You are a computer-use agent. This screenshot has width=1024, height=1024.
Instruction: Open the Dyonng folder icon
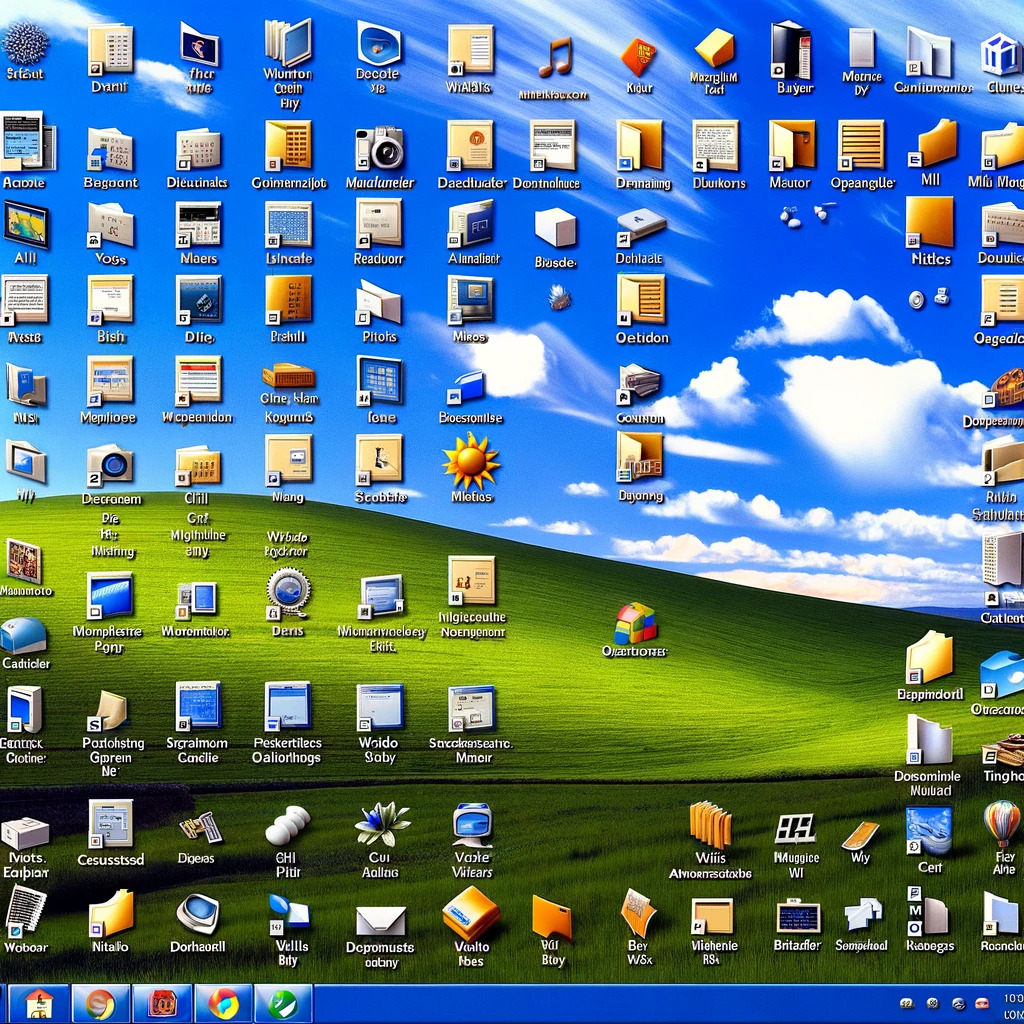[640, 458]
